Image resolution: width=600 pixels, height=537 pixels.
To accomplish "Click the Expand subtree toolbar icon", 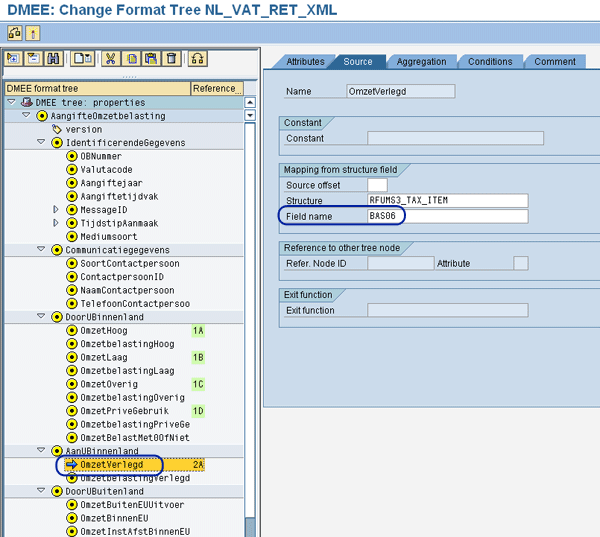I will pos(13,59).
